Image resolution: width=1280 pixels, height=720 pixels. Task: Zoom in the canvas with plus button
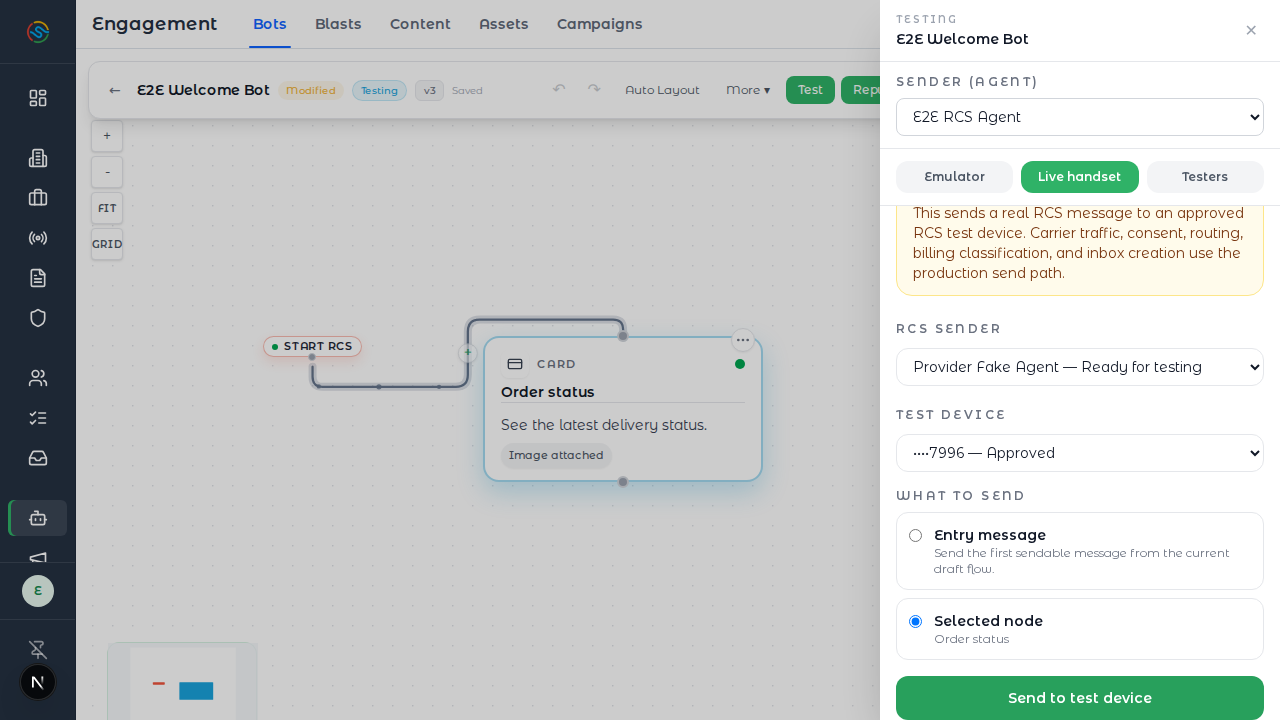[x=107, y=136]
